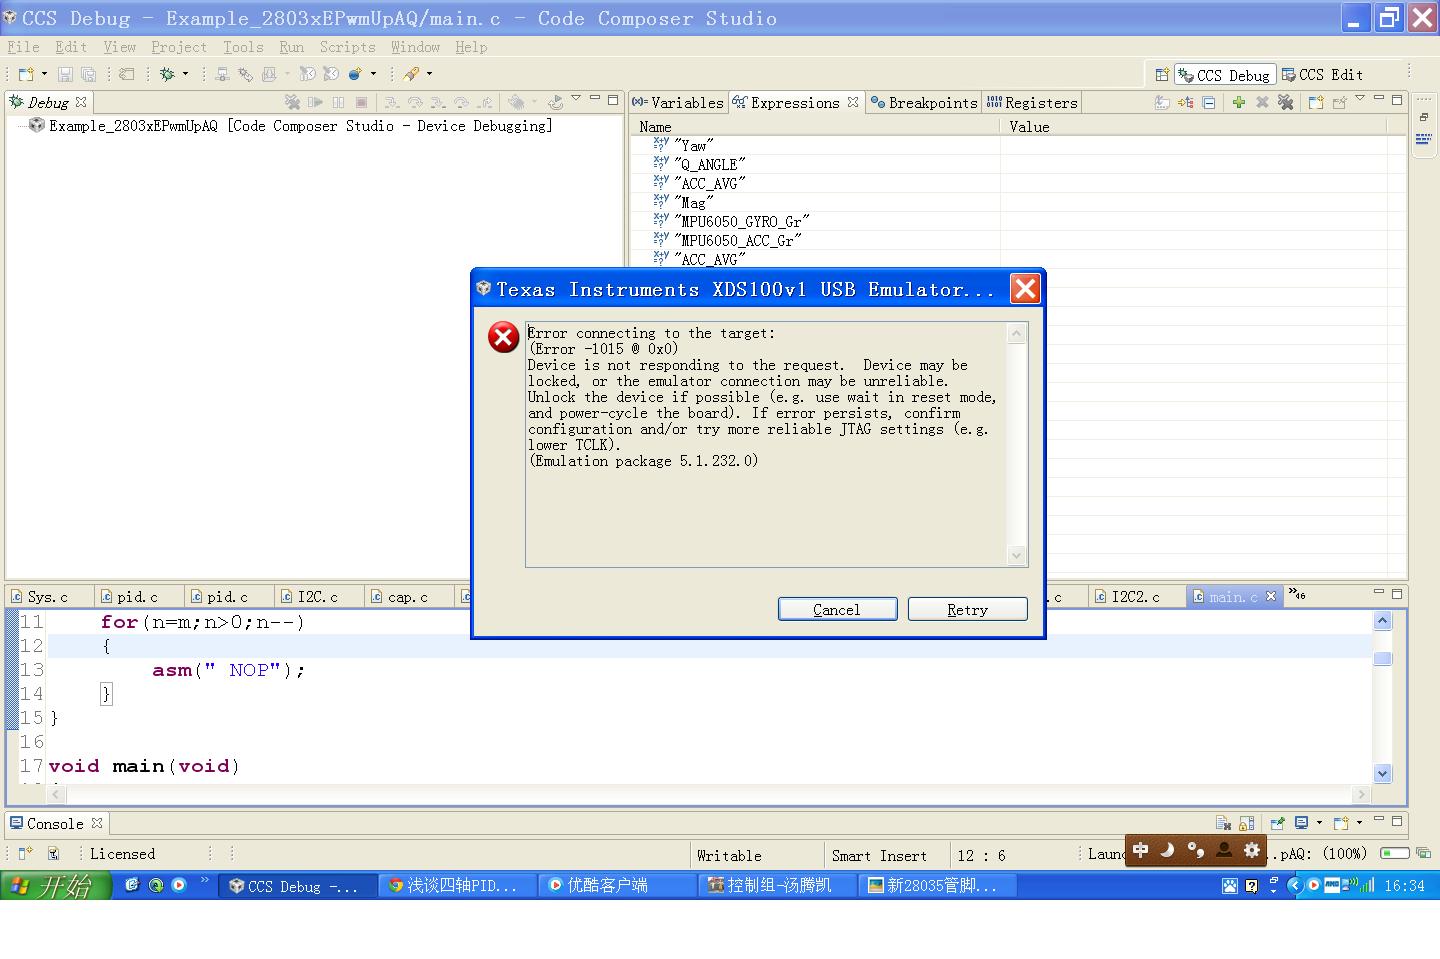Click the Debug bug toolbar icon
1440x959 pixels.
click(x=167, y=74)
